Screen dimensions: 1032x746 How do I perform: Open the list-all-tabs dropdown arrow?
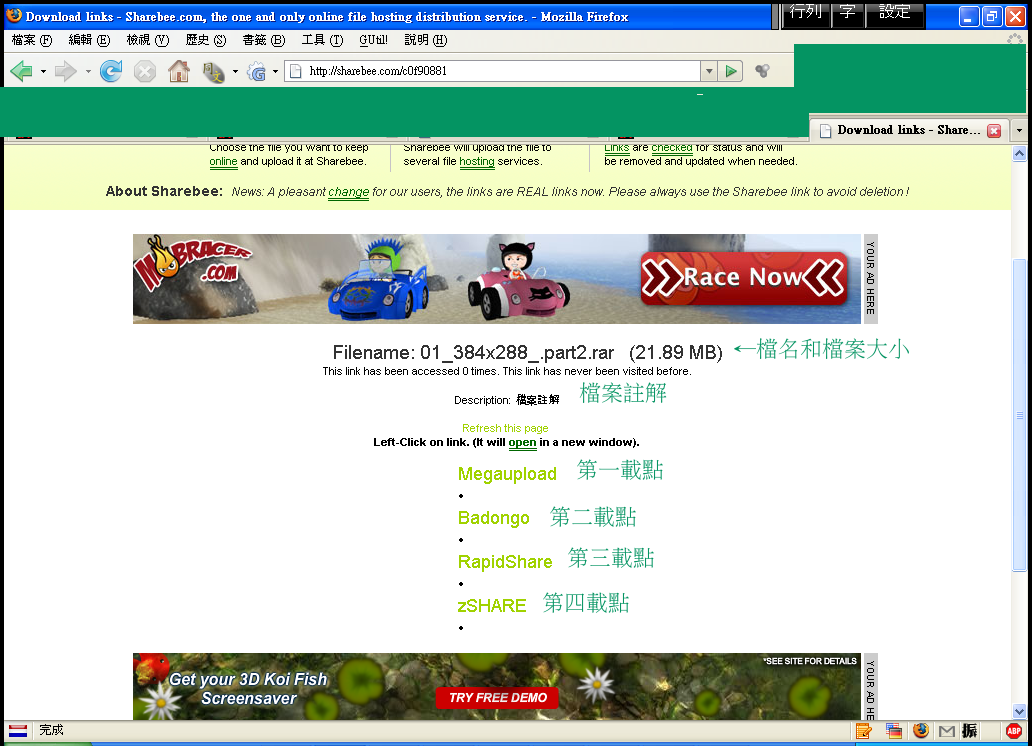click(x=1019, y=130)
